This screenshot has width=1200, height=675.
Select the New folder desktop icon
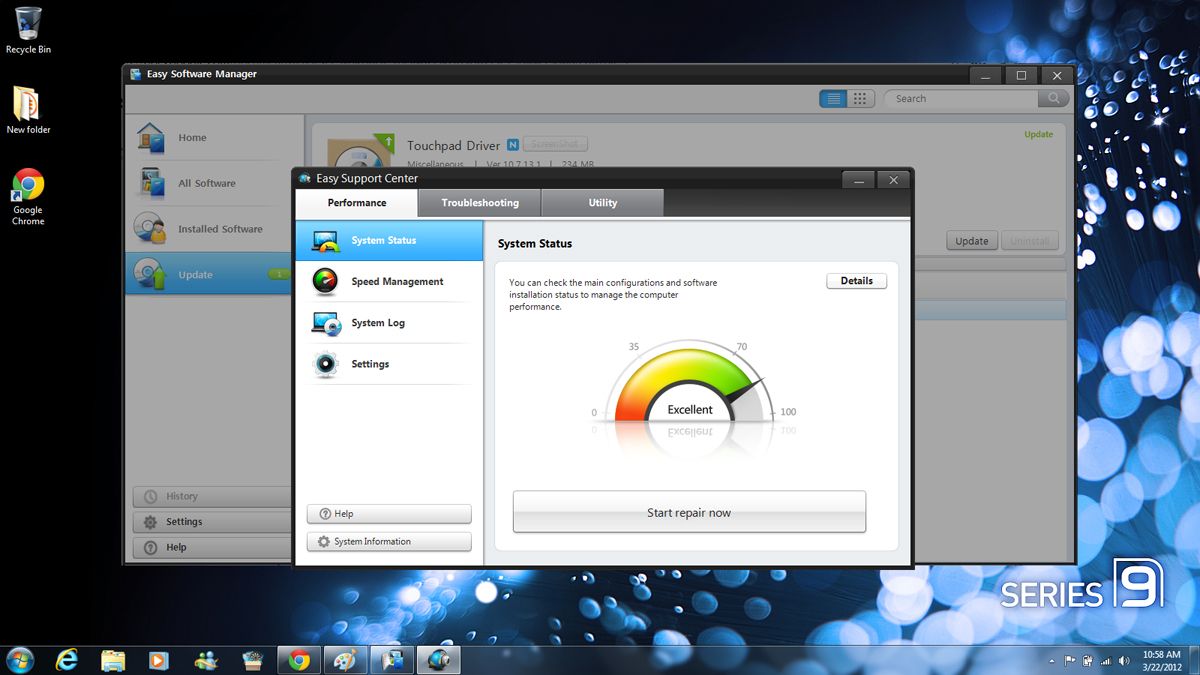click(28, 111)
